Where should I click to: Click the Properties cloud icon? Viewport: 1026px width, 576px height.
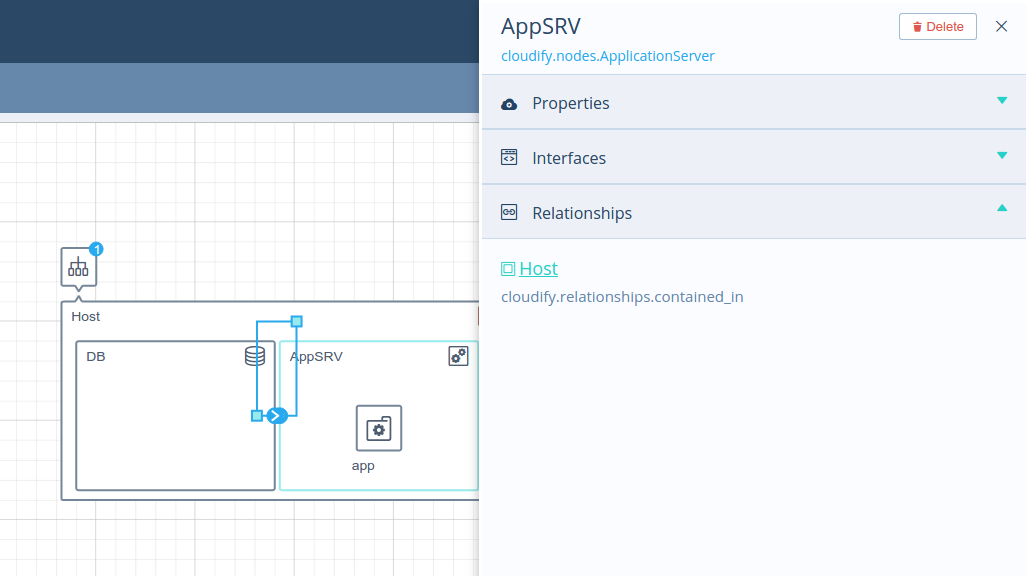pyautogui.click(x=509, y=104)
